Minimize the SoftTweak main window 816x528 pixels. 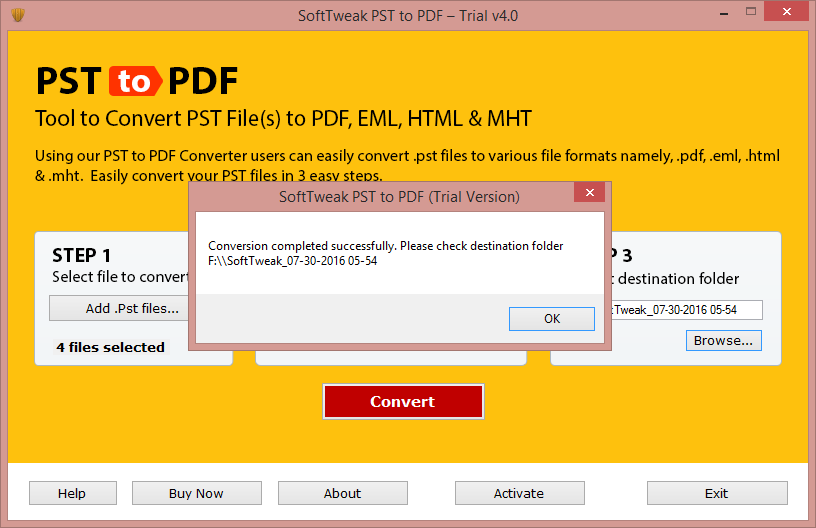(723, 13)
